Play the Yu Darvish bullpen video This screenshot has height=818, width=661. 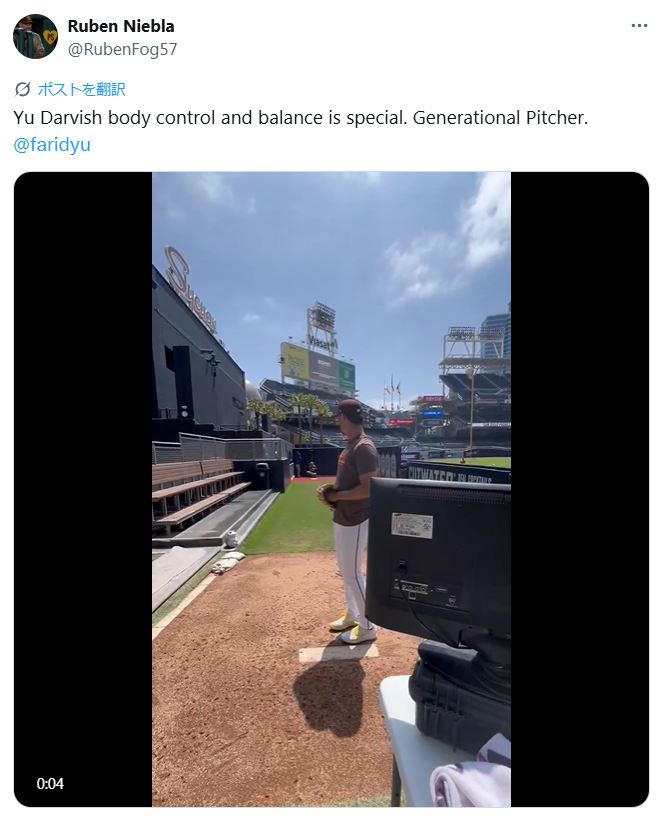tap(331, 489)
